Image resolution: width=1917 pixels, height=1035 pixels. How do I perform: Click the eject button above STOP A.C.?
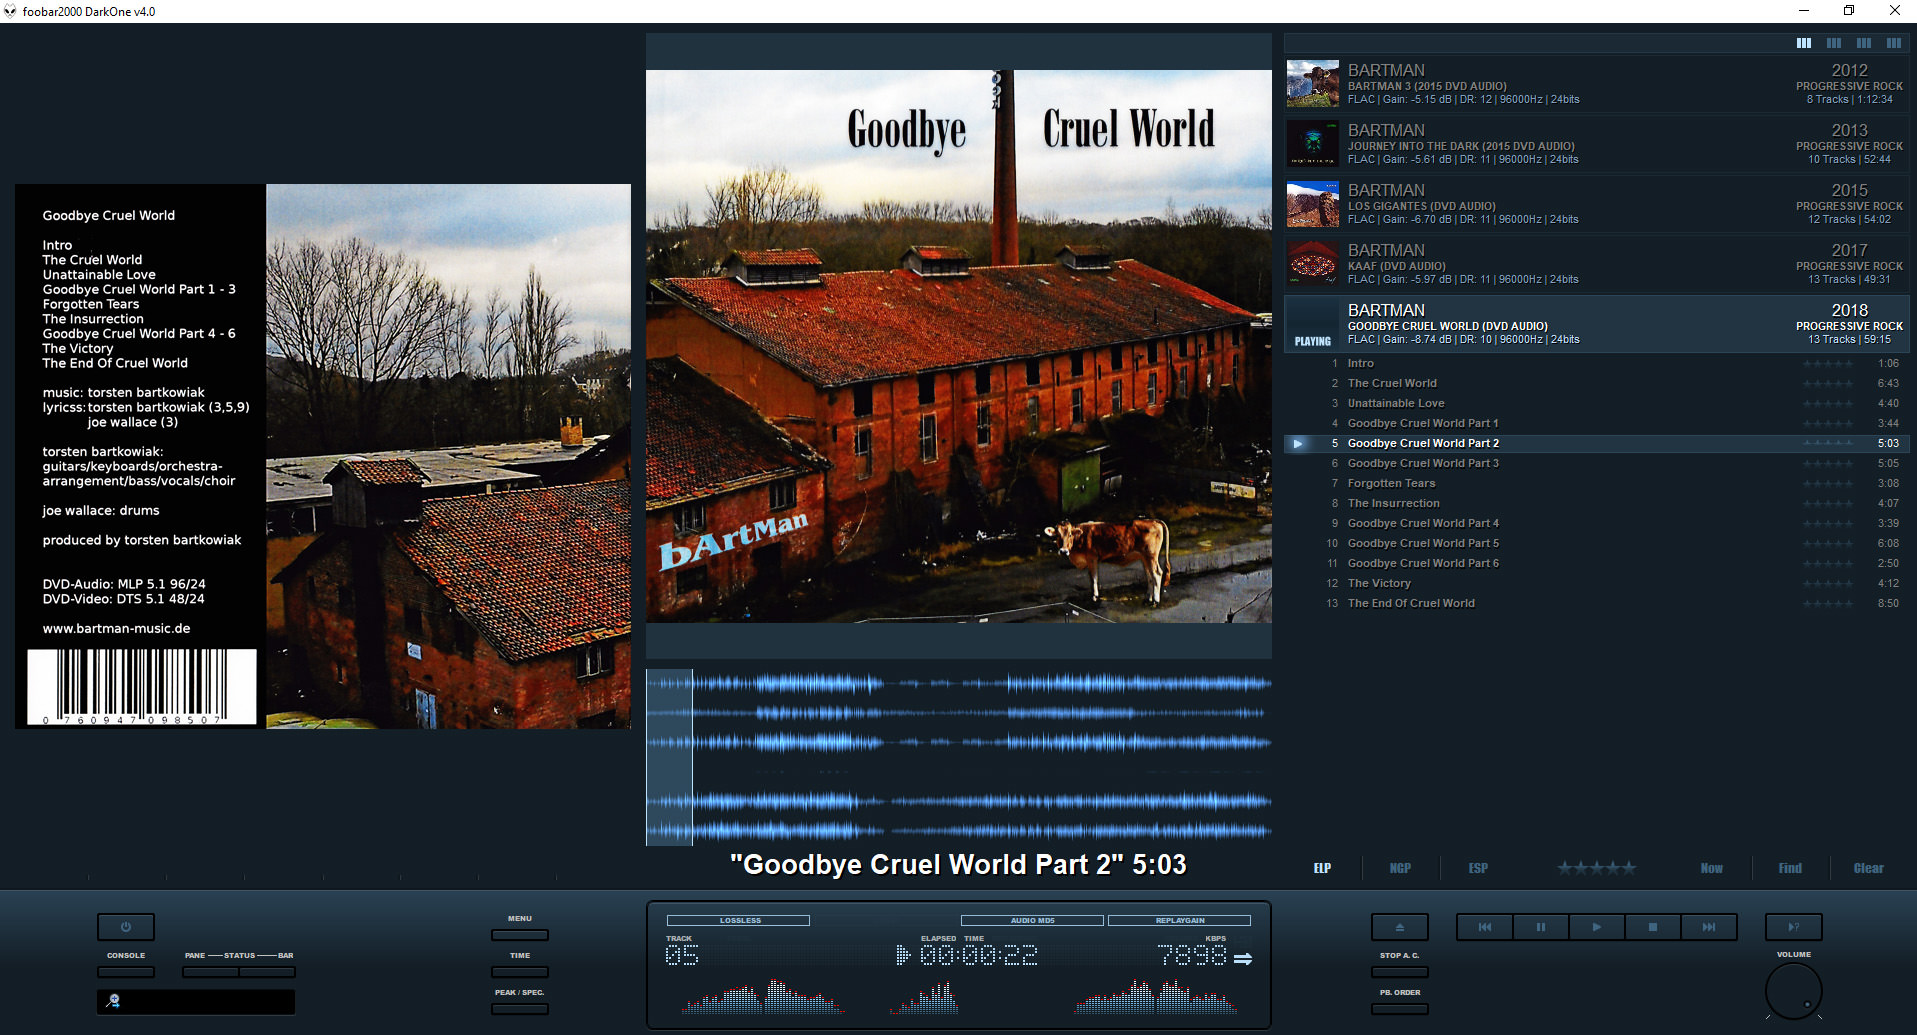coord(1399,927)
